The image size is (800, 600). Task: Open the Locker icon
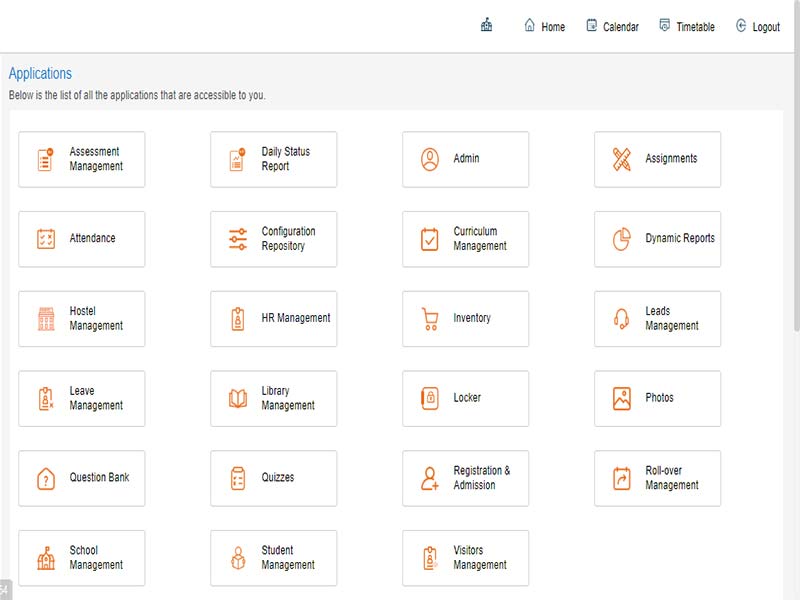429,398
